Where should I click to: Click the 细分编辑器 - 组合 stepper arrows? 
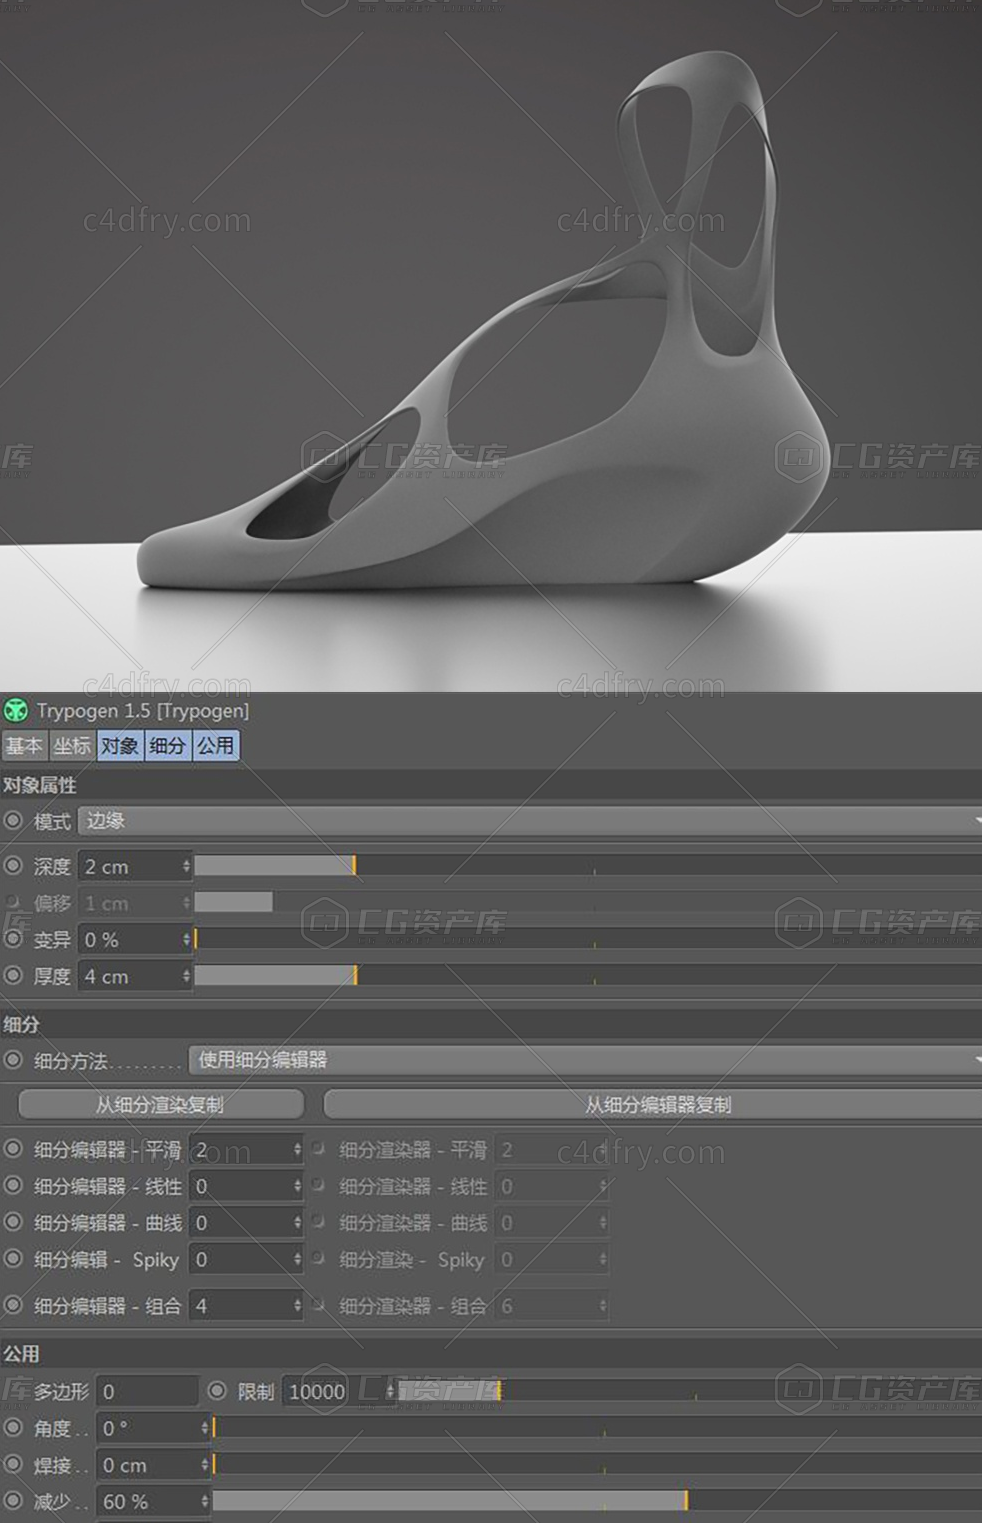click(x=297, y=1305)
